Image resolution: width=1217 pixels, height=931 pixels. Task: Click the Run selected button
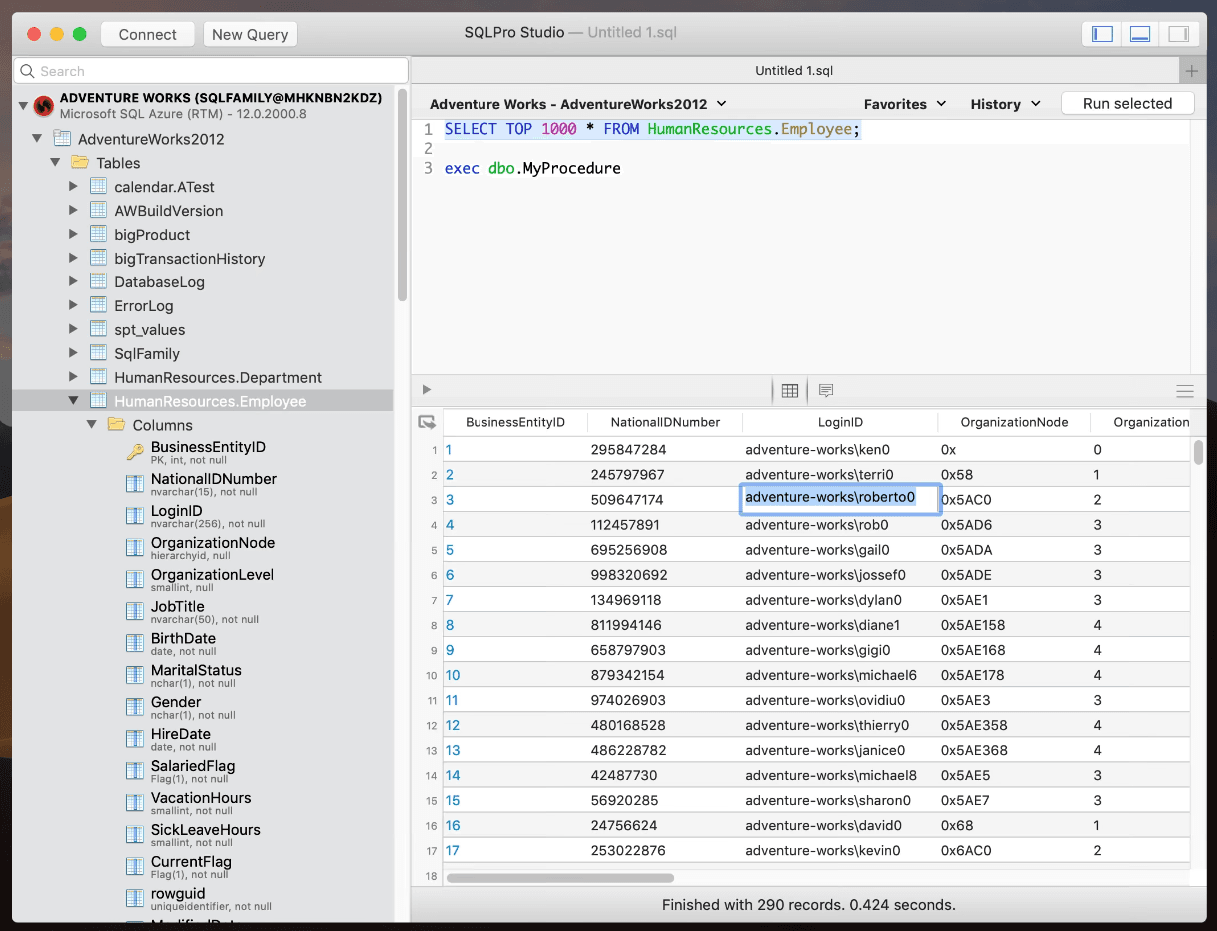(x=1128, y=102)
